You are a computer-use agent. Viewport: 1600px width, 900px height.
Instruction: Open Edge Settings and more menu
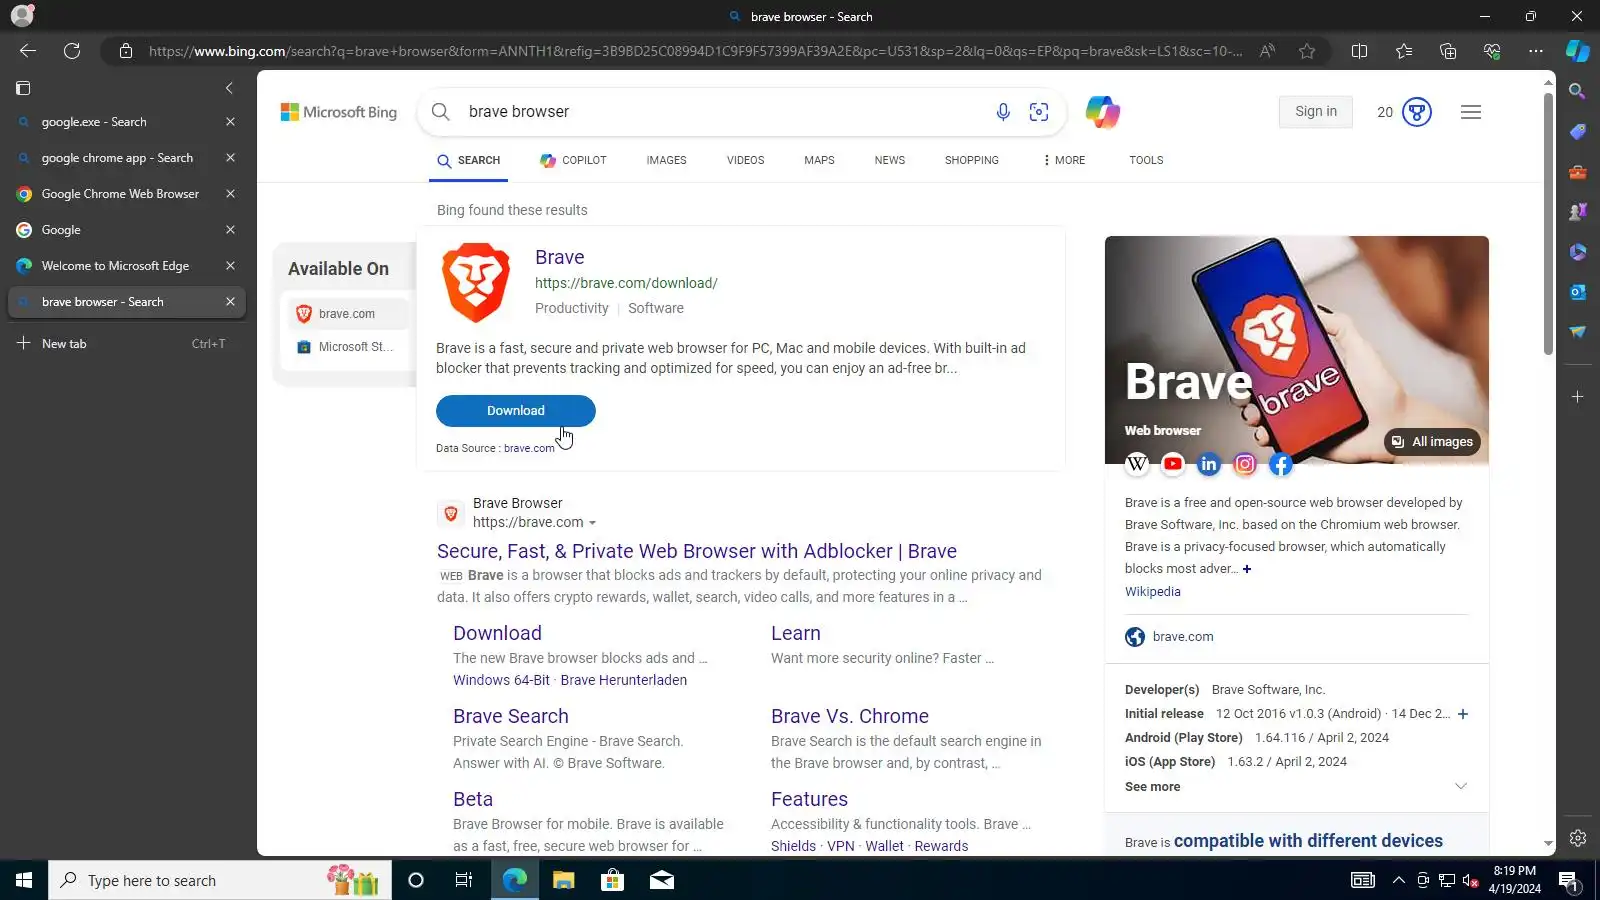1536,51
